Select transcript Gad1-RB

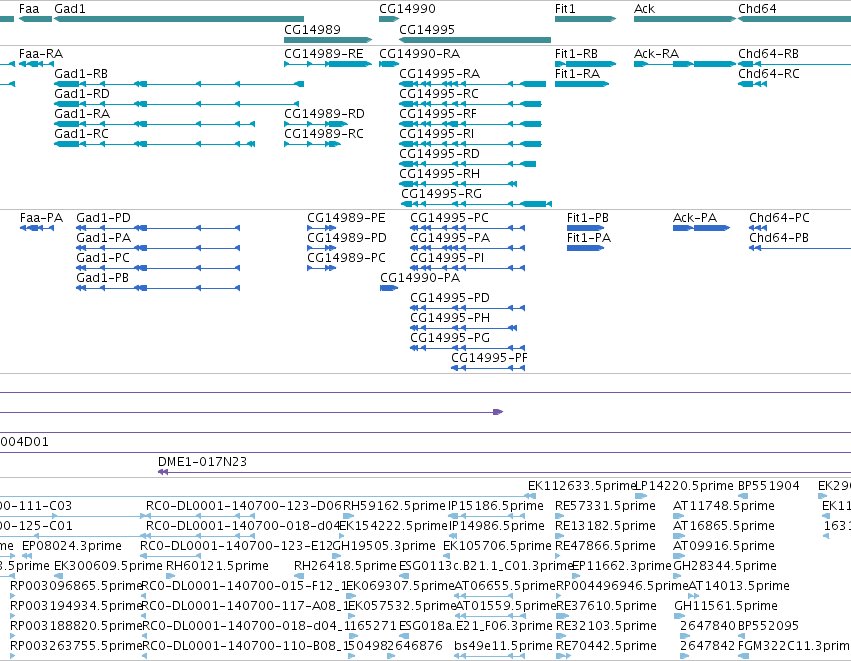click(179, 84)
